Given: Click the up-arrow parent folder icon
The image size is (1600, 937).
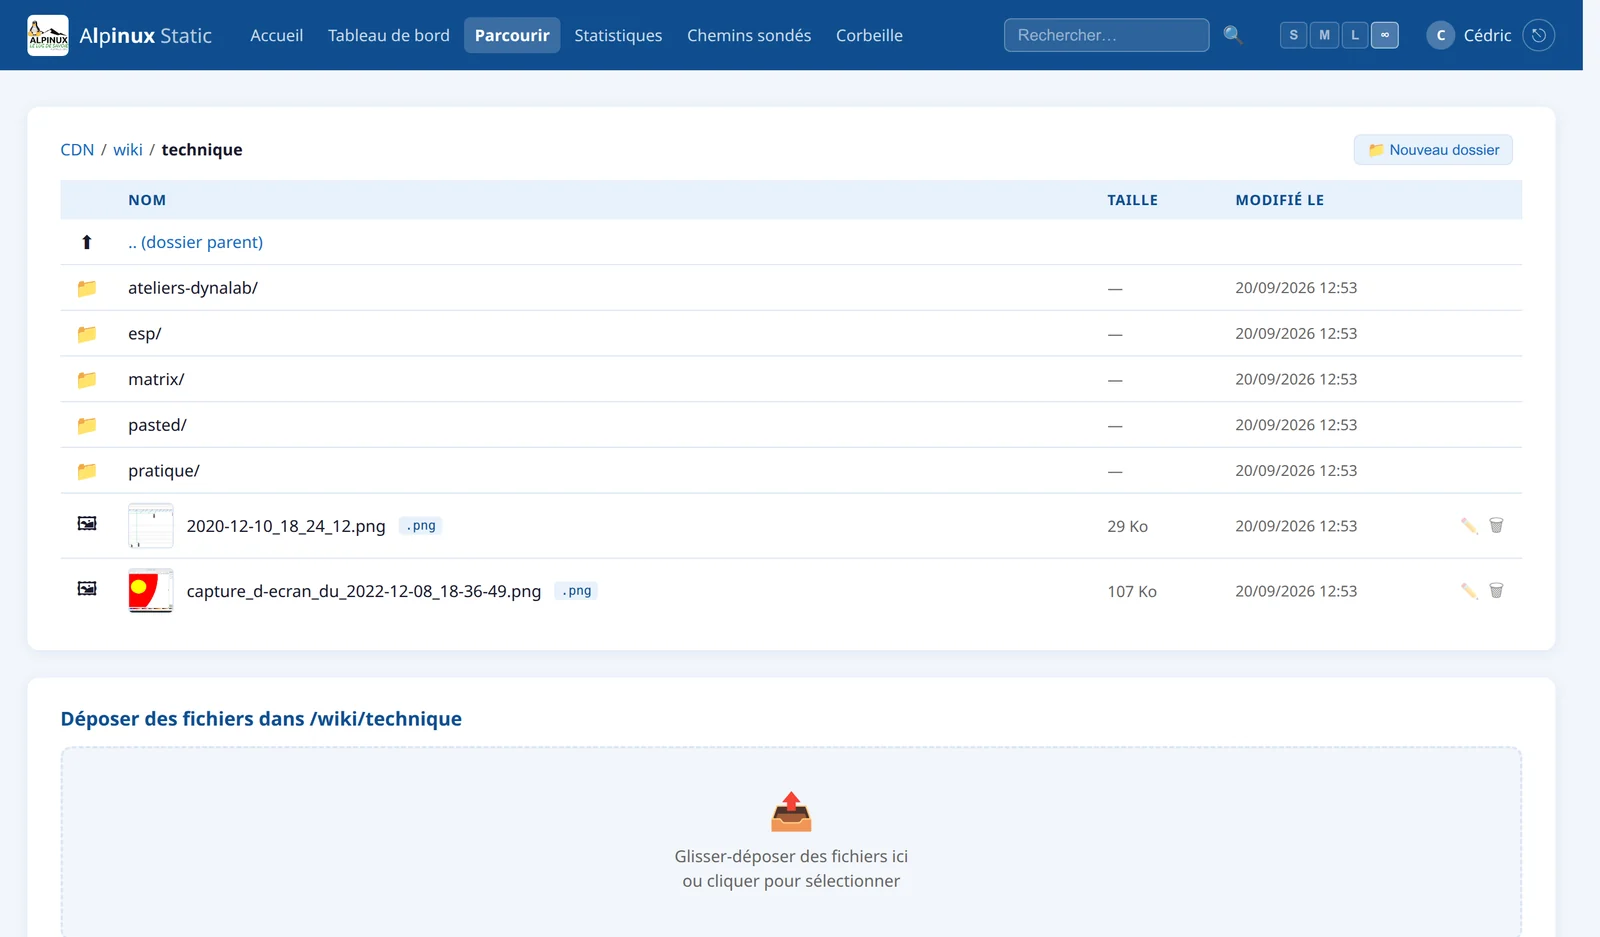Looking at the screenshot, I should click(87, 242).
